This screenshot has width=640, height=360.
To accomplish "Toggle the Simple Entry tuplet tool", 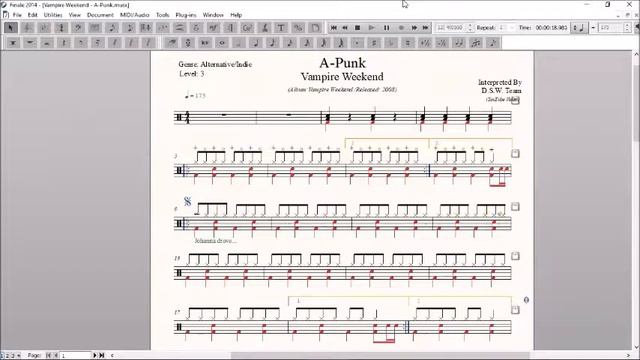I will click(476, 43).
